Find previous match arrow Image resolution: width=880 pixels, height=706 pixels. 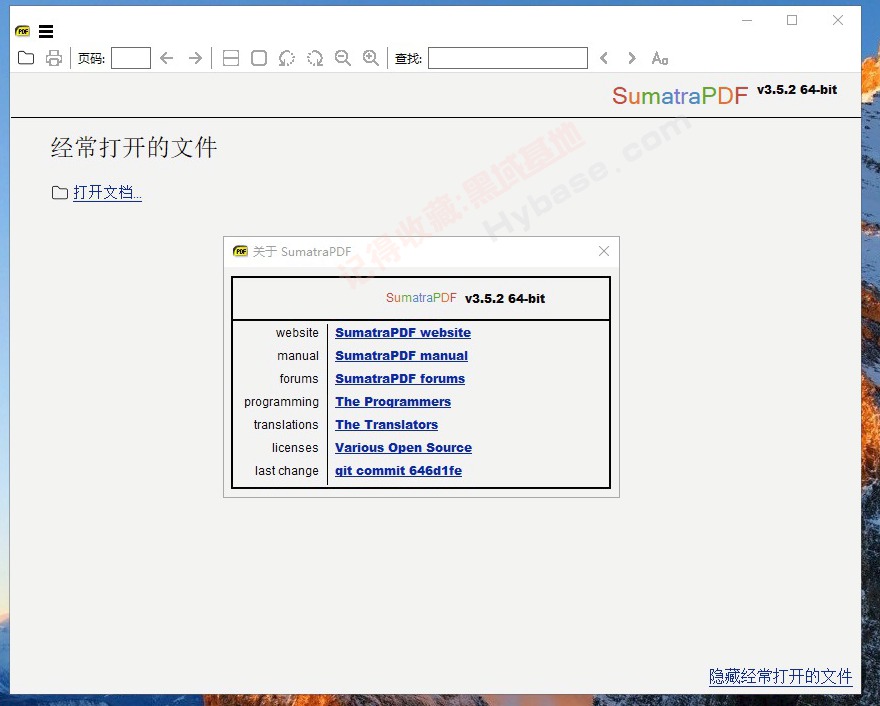point(604,58)
